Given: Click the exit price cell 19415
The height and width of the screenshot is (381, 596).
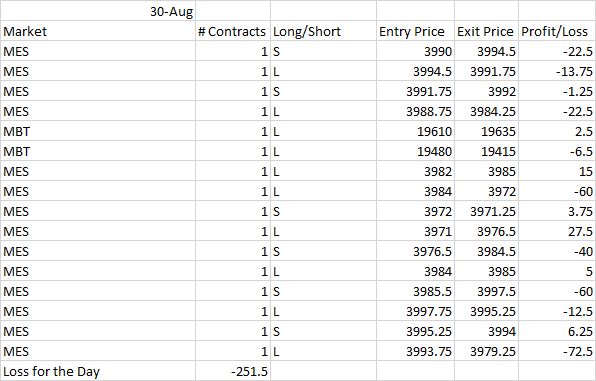Looking at the screenshot, I should 487,151.
